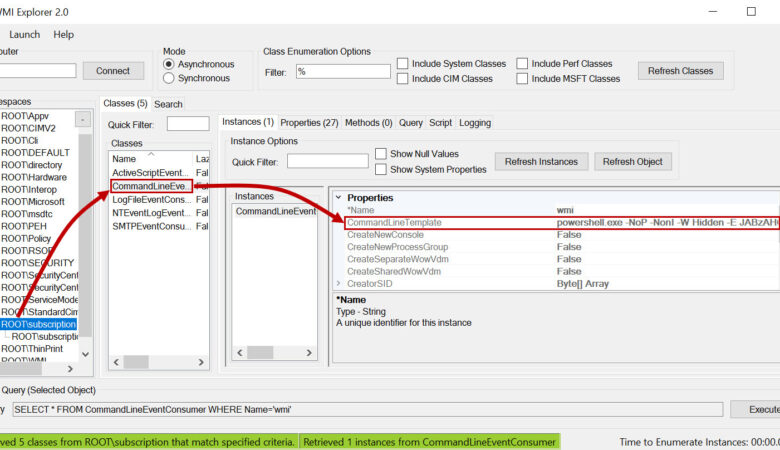Enable Include System Classes
The image size is (780, 450).
(x=402, y=64)
